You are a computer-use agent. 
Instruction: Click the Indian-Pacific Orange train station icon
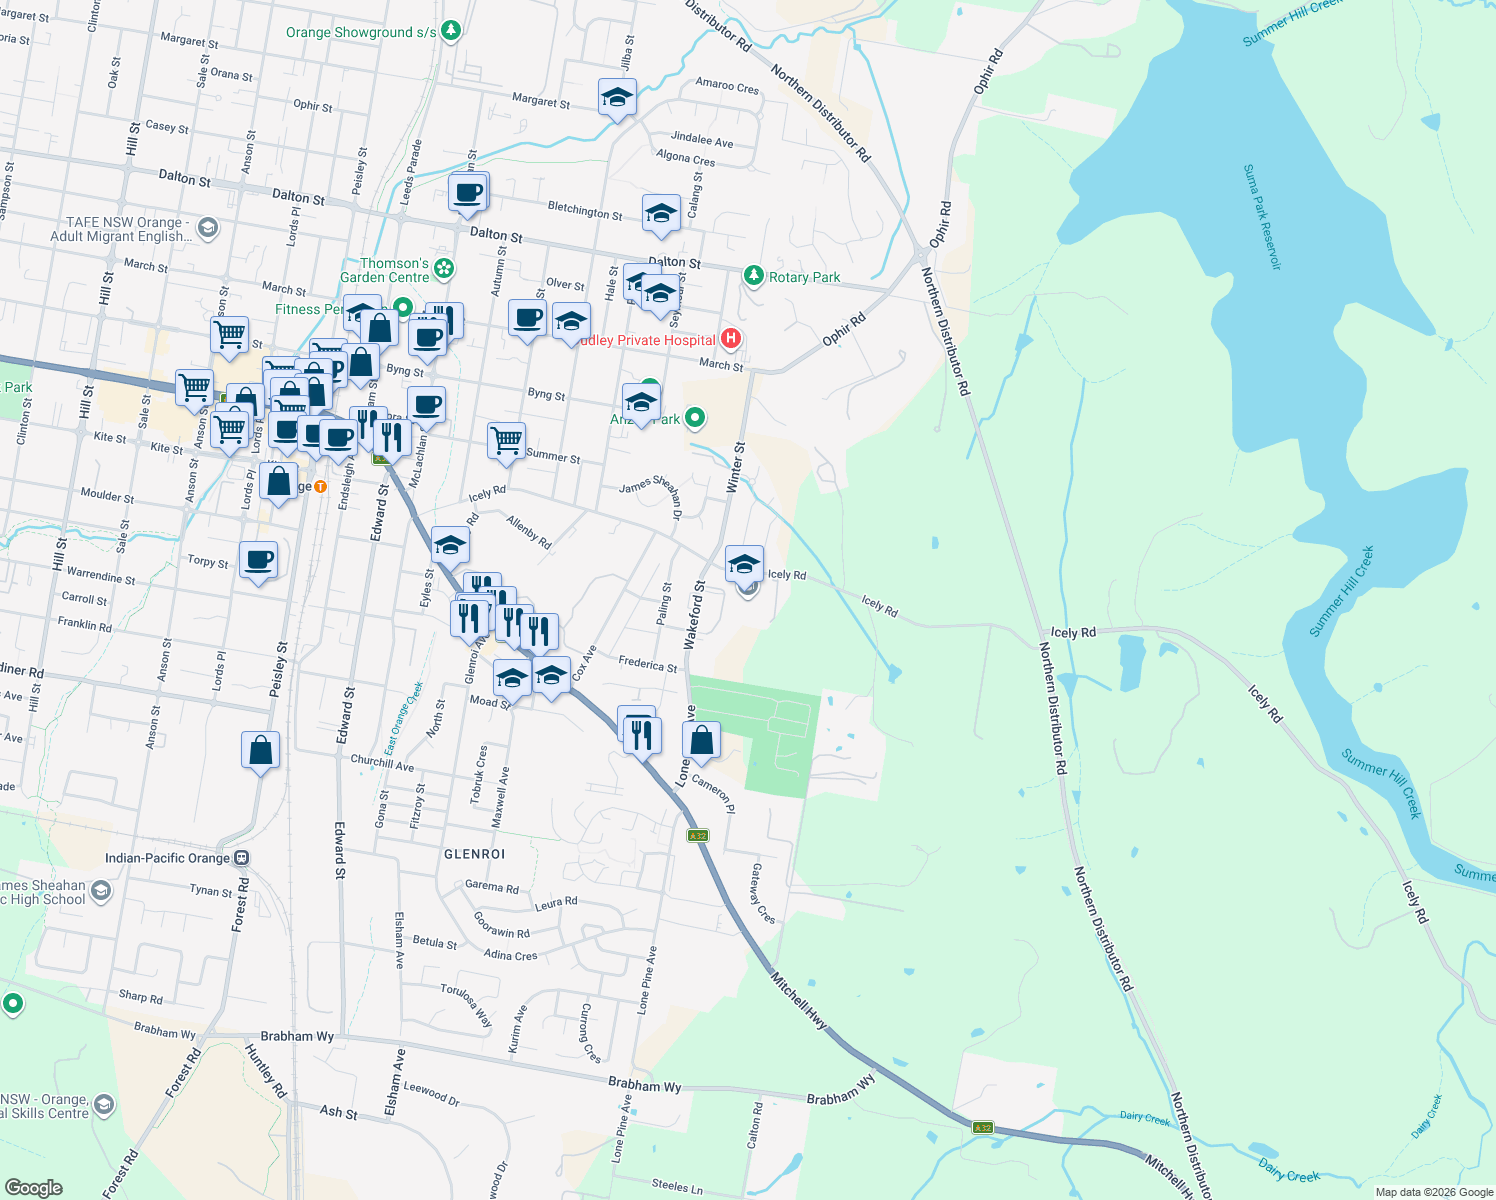(240, 858)
